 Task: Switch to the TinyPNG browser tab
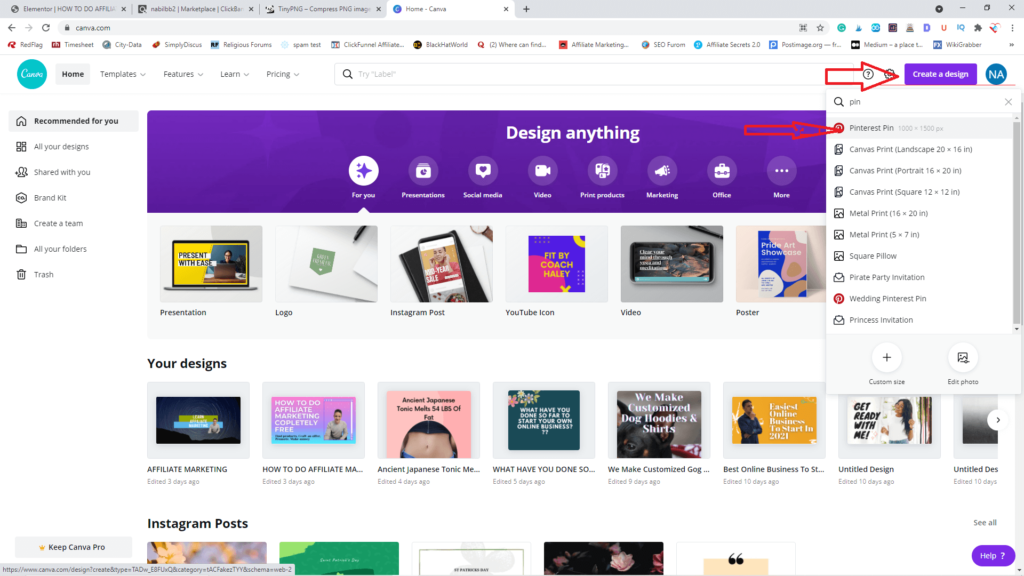tap(323, 9)
